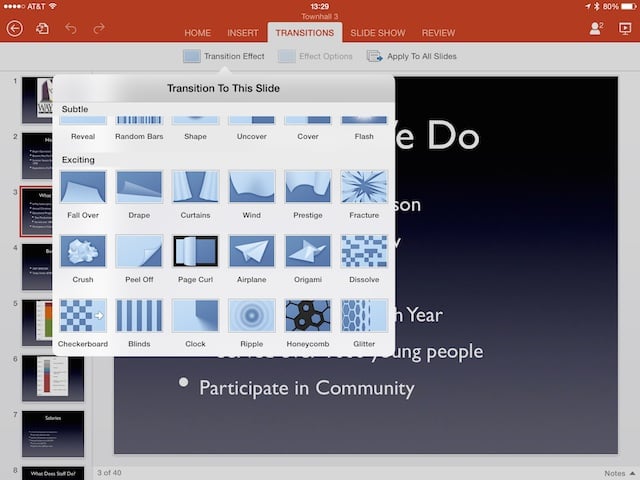Choose the Curtains transition
This screenshot has width=640, height=480.
click(196, 187)
